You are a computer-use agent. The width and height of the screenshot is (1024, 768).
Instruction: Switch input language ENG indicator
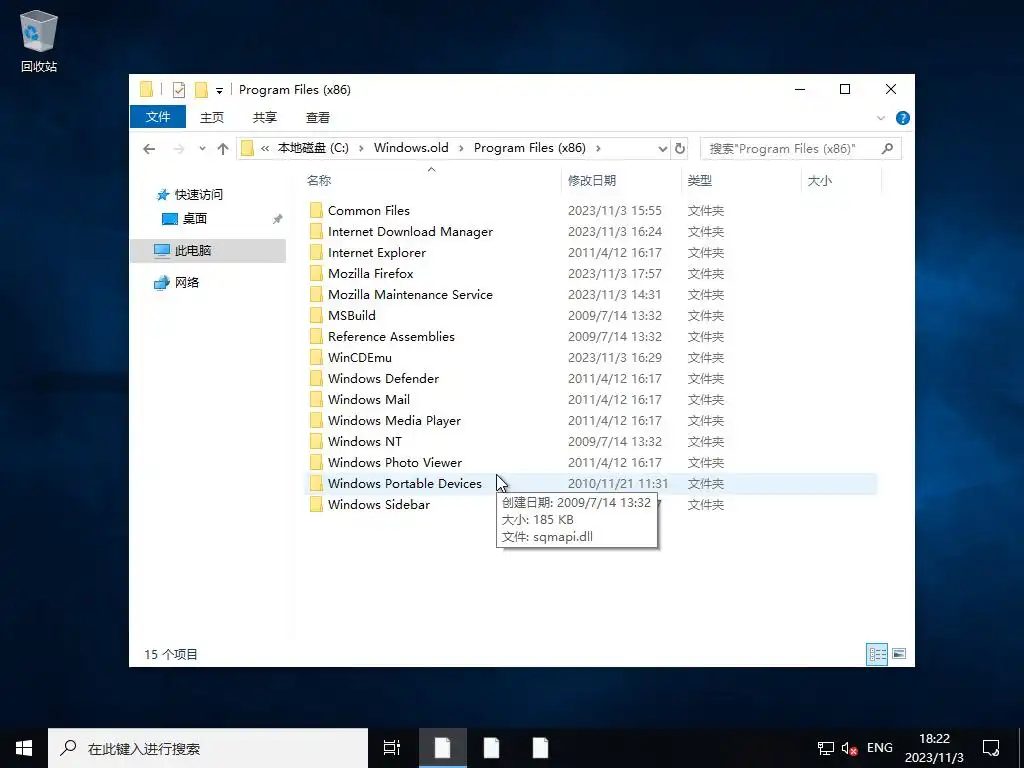coord(880,748)
